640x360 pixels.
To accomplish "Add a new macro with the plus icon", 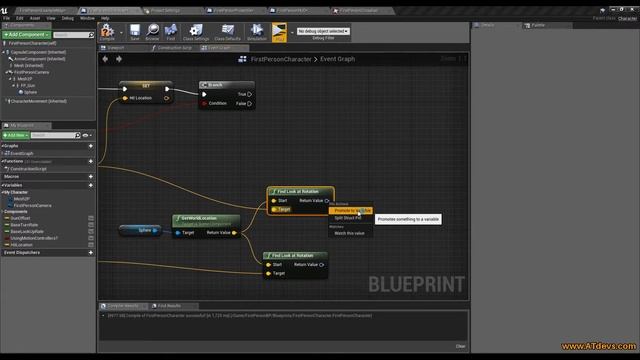I will pos(91,176).
